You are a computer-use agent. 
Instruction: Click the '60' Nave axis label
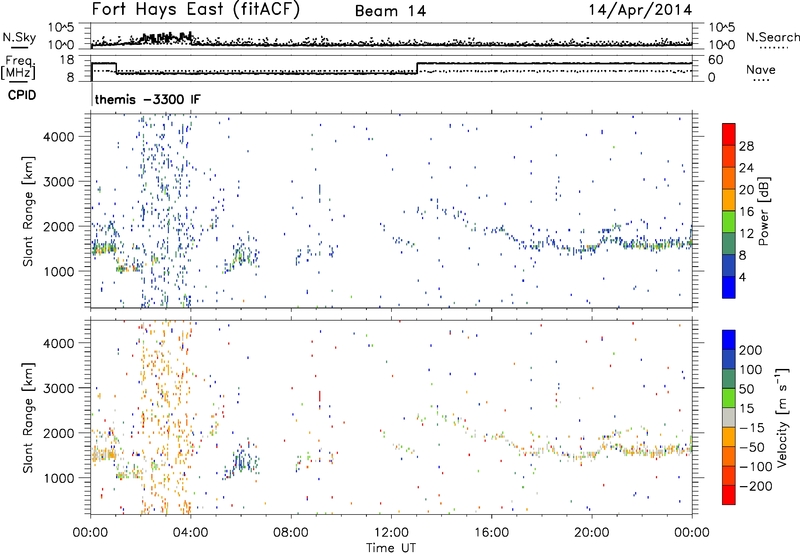[716, 60]
